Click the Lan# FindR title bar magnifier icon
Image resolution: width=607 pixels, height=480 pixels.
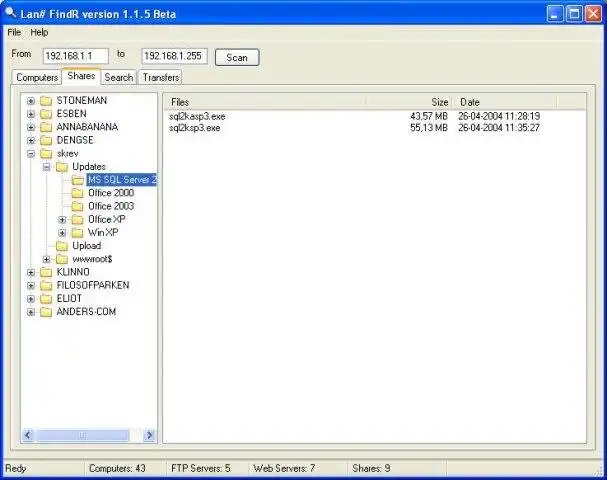point(10,13)
